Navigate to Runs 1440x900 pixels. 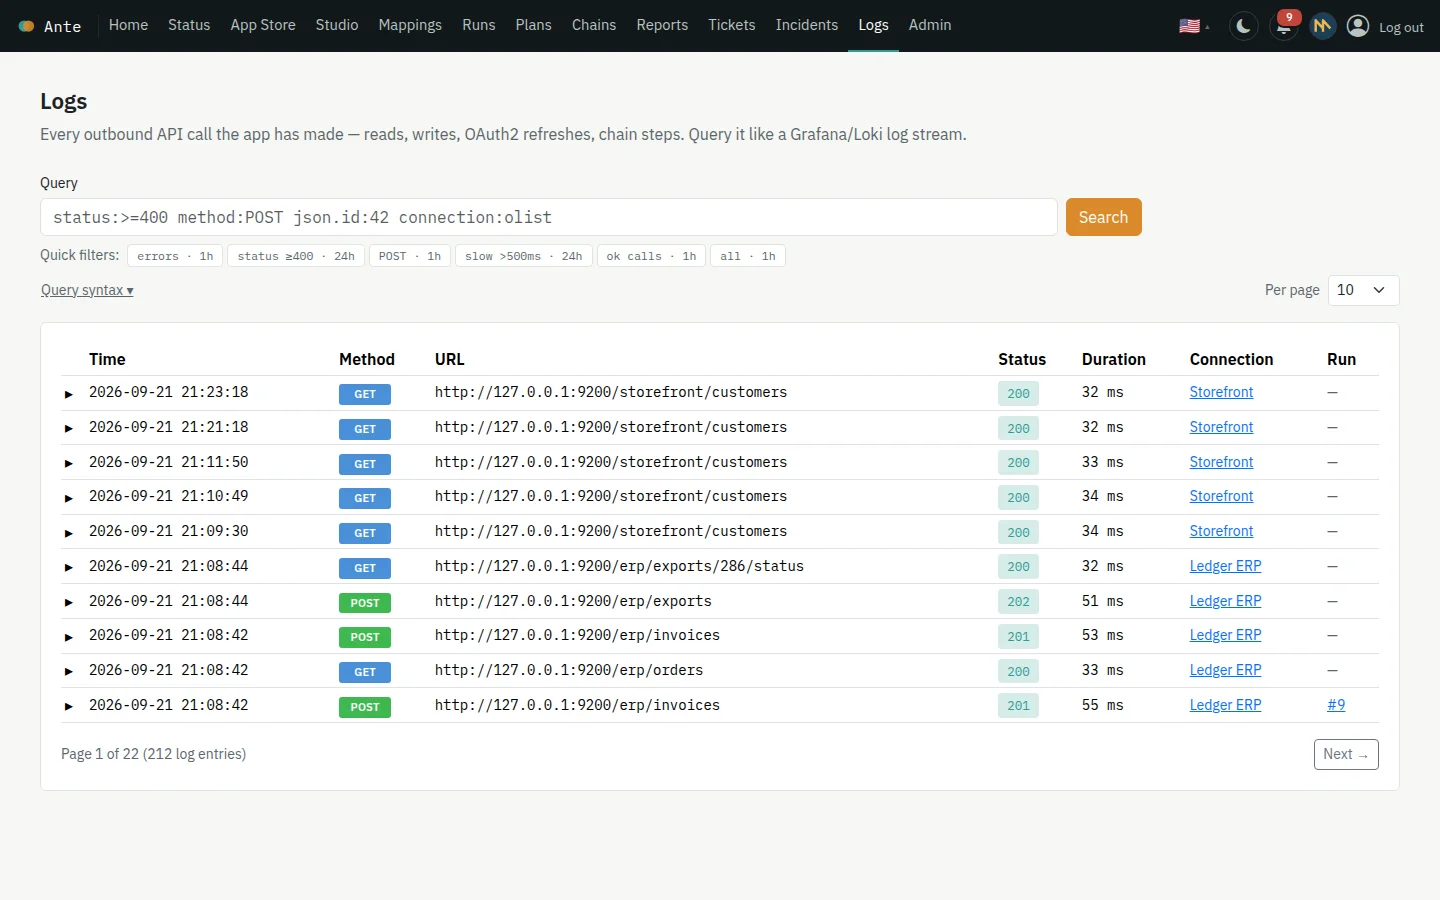point(479,25)
